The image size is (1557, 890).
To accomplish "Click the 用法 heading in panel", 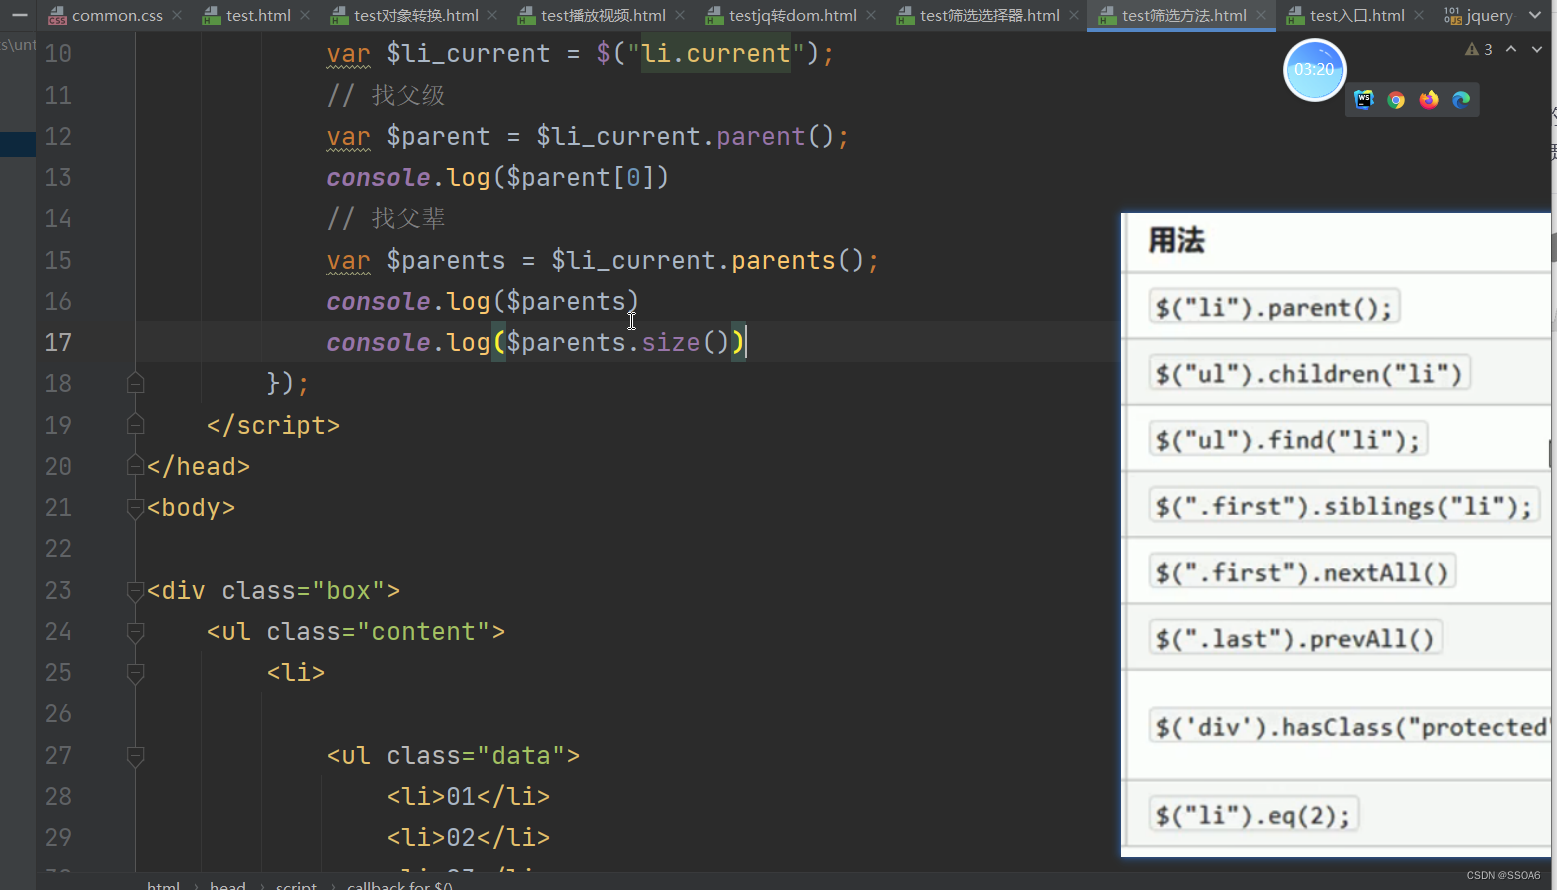I will [x=1176, y=240].
